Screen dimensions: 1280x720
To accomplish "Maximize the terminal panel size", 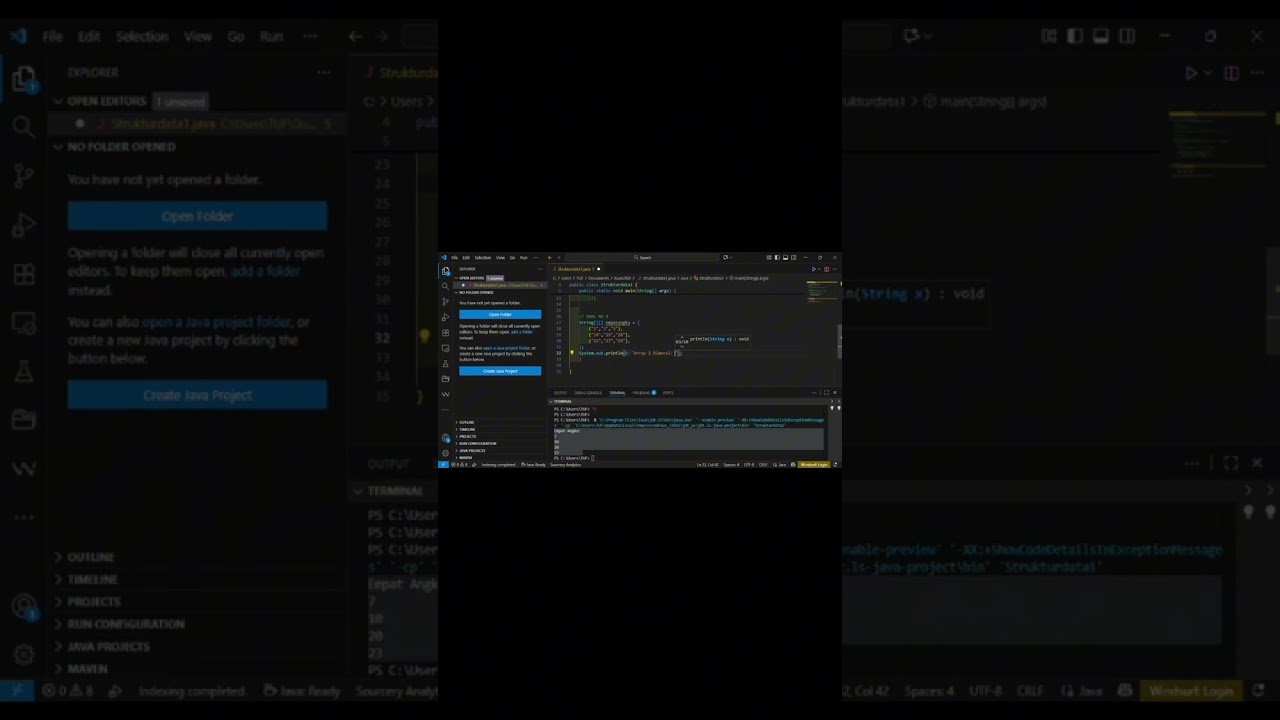I will 826,393.
